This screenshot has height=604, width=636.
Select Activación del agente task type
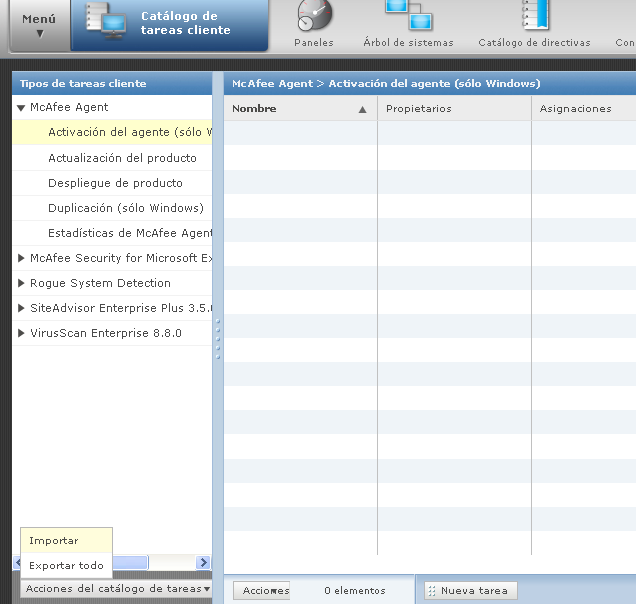(112, 132)
